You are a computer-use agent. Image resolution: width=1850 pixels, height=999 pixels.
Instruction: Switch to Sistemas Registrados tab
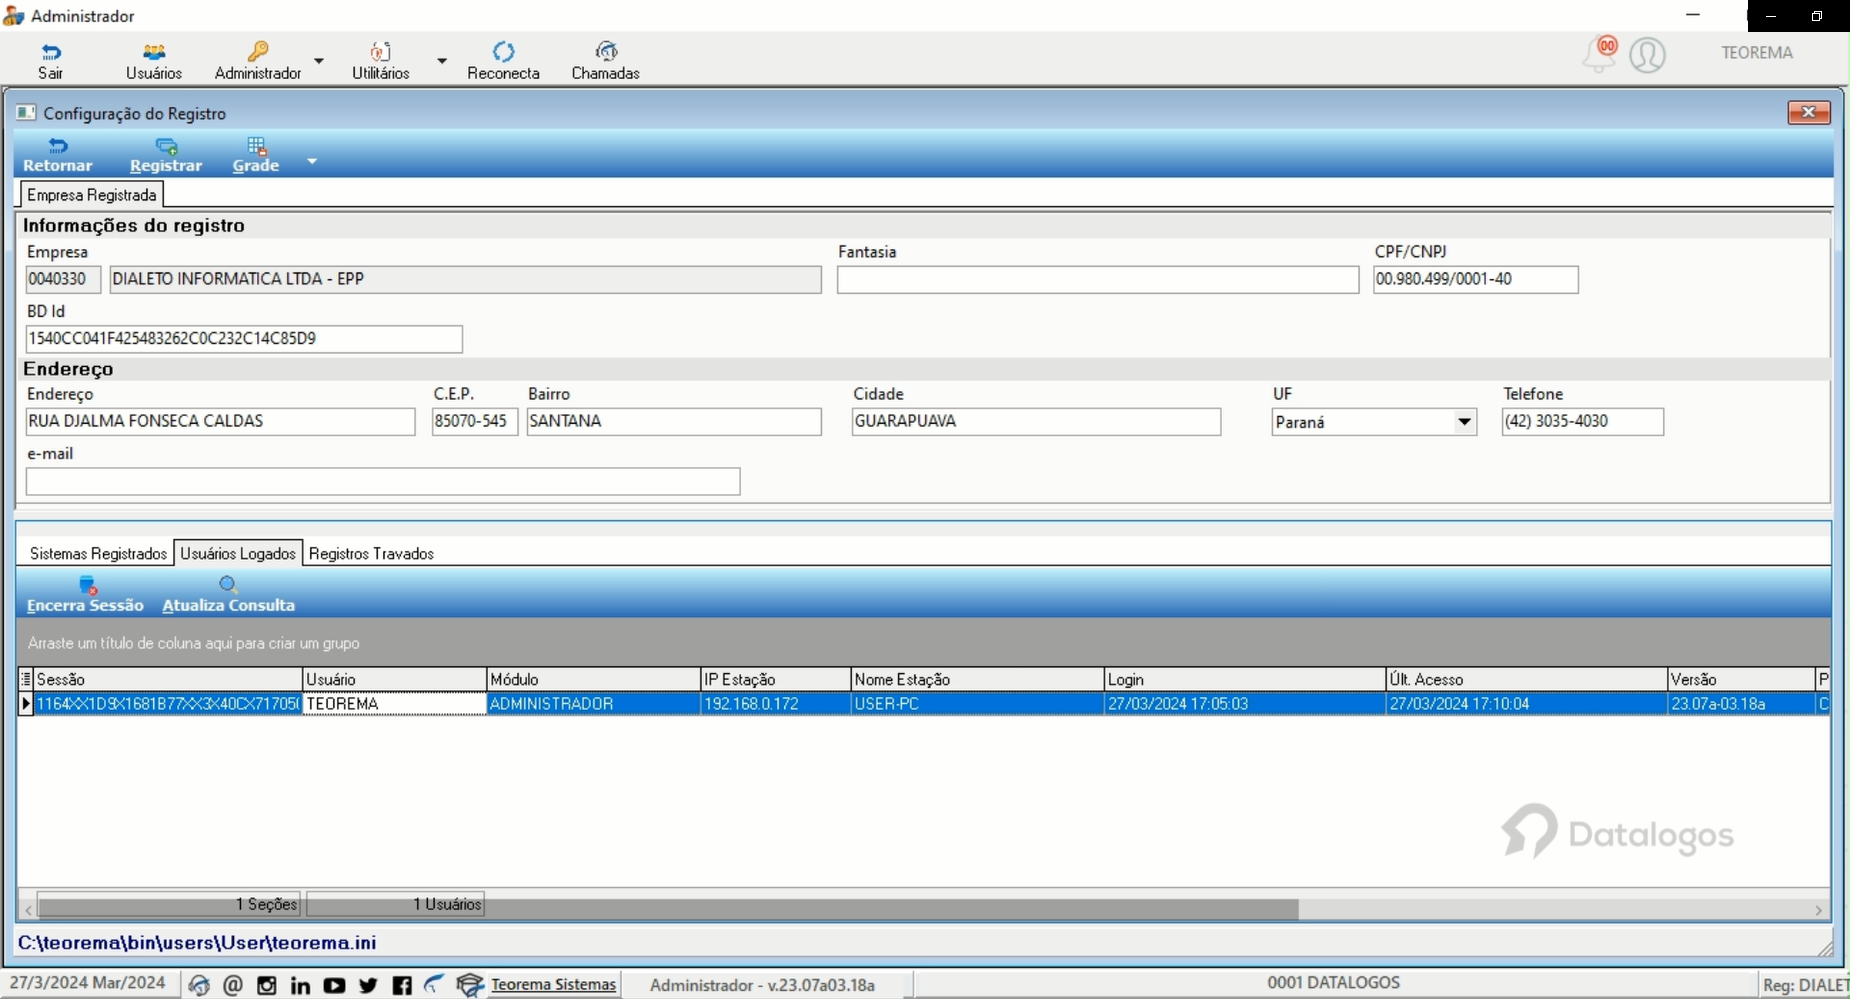98,553
